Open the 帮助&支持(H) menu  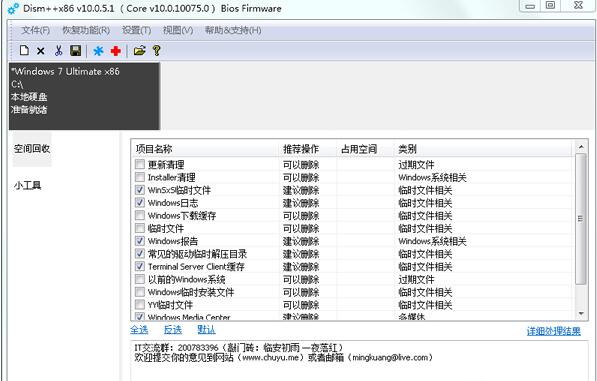[x=233, y=30]
